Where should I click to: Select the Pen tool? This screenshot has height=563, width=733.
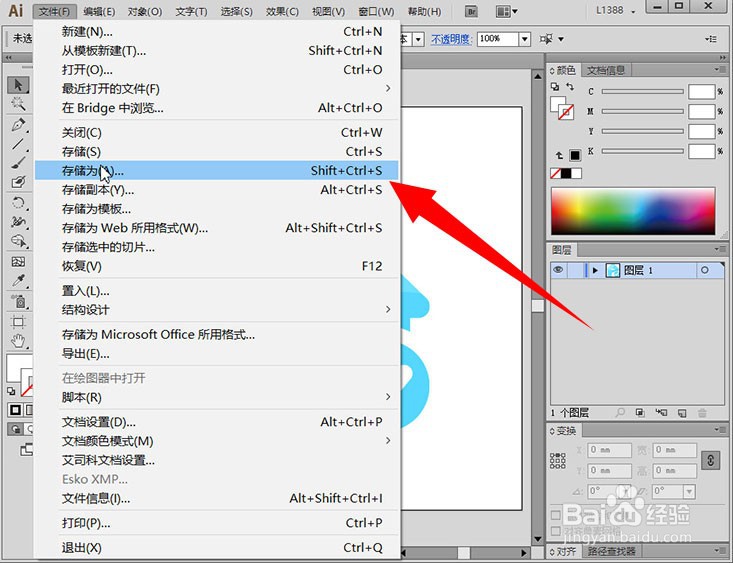[x=18, y=125]
